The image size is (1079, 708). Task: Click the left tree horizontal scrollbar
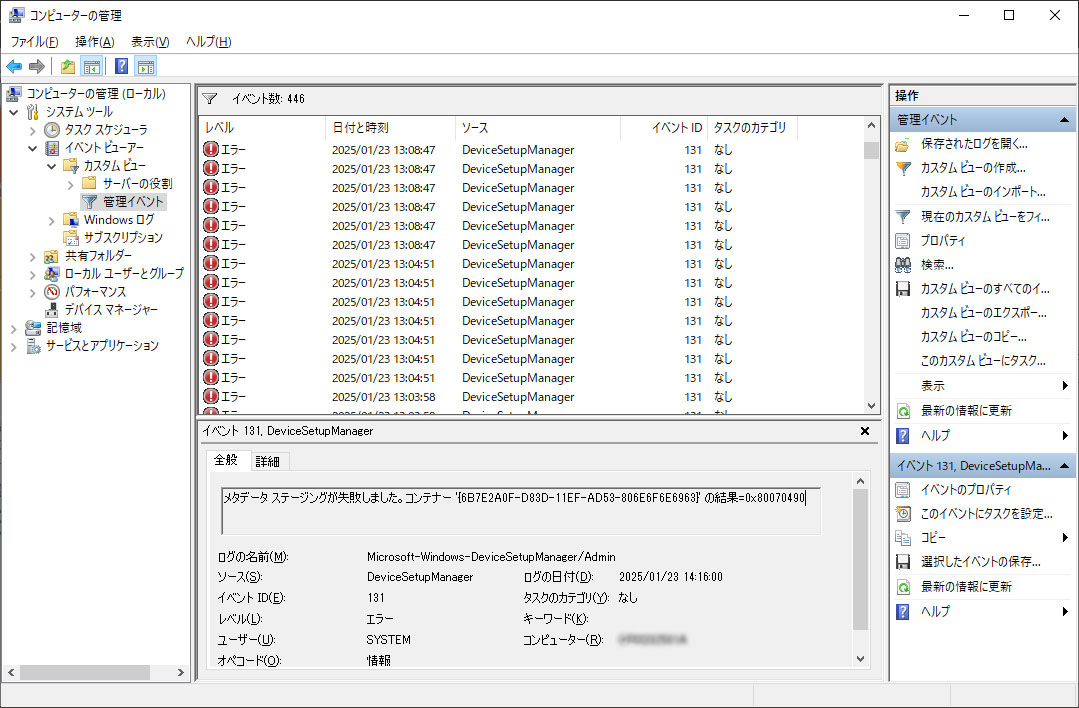pos(94,673)
